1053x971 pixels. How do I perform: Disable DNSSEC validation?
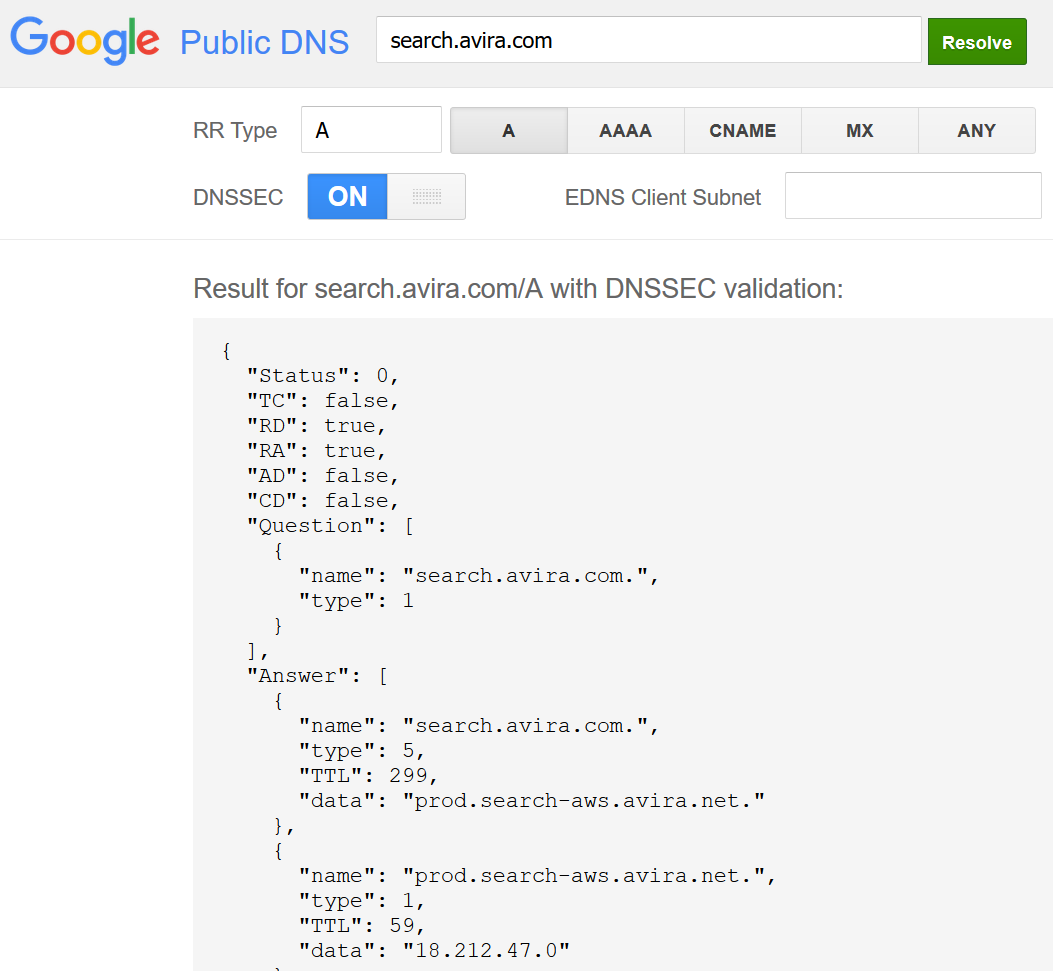pyautogui.click(x=427, y=196)
